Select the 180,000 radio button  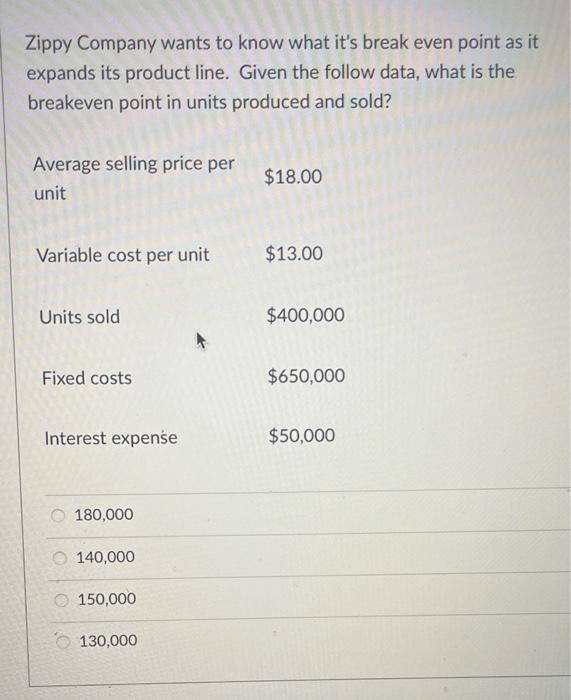pos(58,516)
